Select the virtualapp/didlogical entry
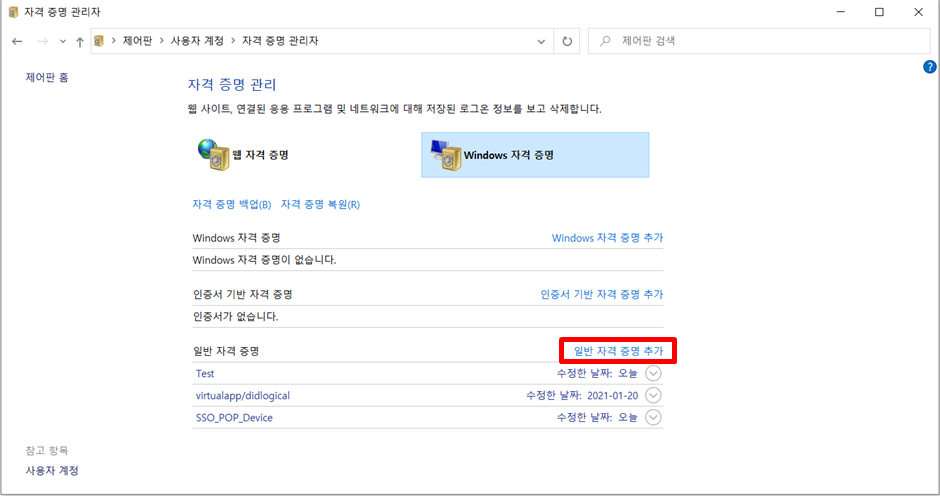The width and height of the screenshot is (940, 496). point(243,396)
